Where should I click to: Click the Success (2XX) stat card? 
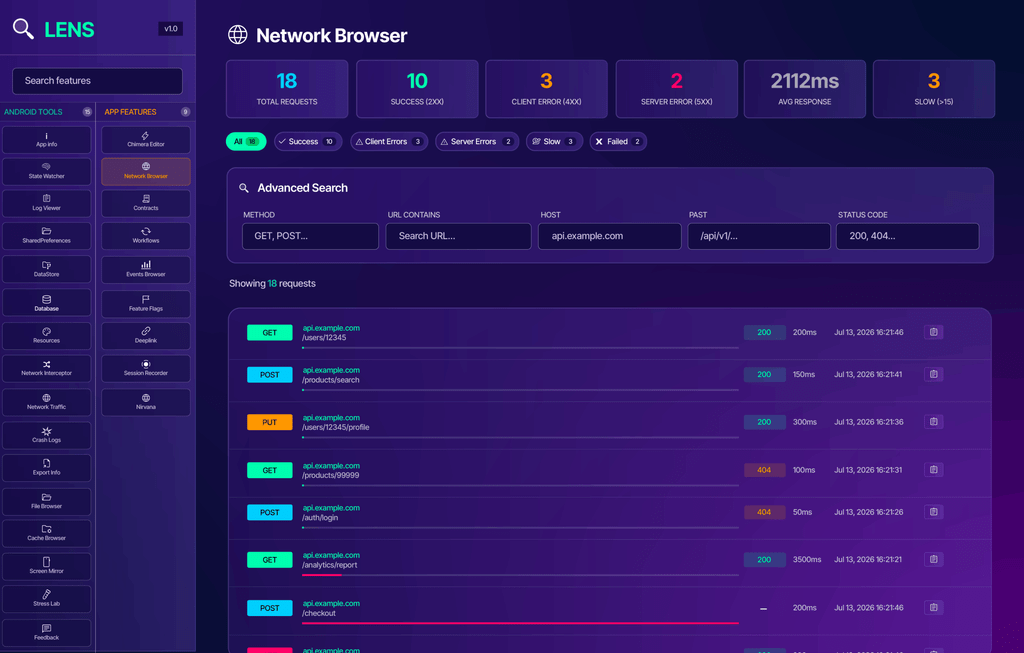coord(417,89)
